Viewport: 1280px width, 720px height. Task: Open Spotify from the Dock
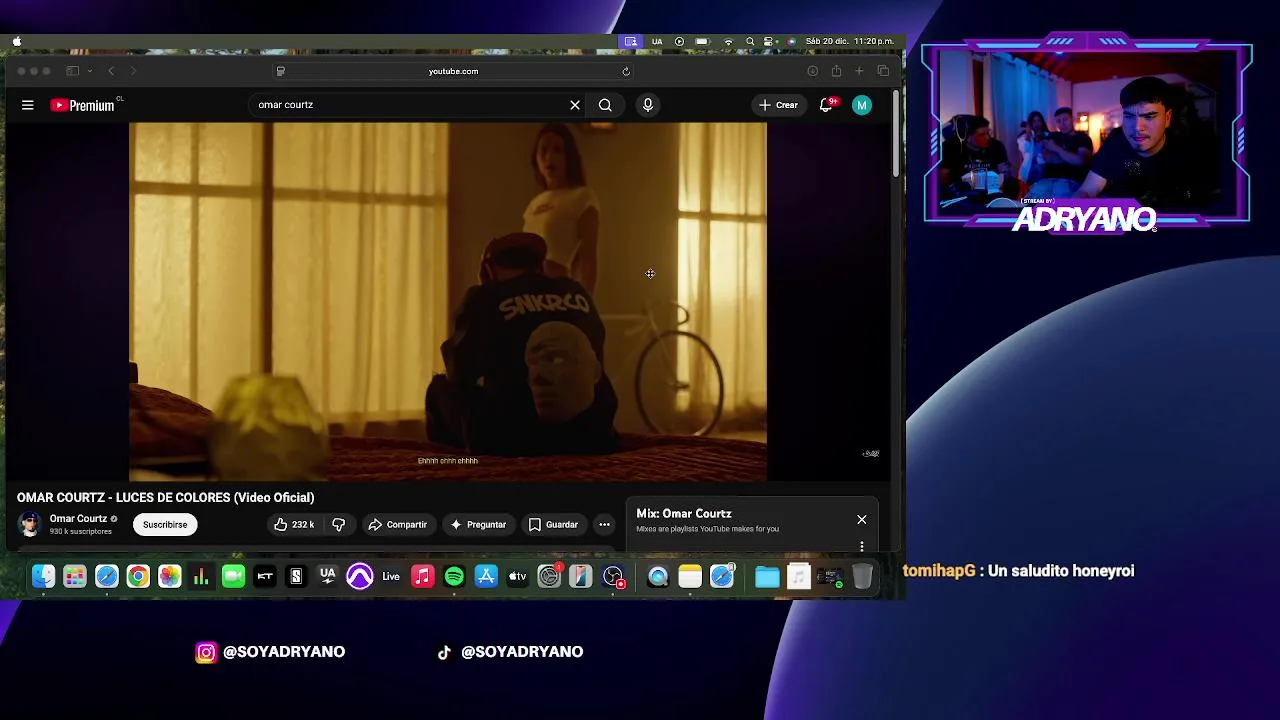coord(454,577)
